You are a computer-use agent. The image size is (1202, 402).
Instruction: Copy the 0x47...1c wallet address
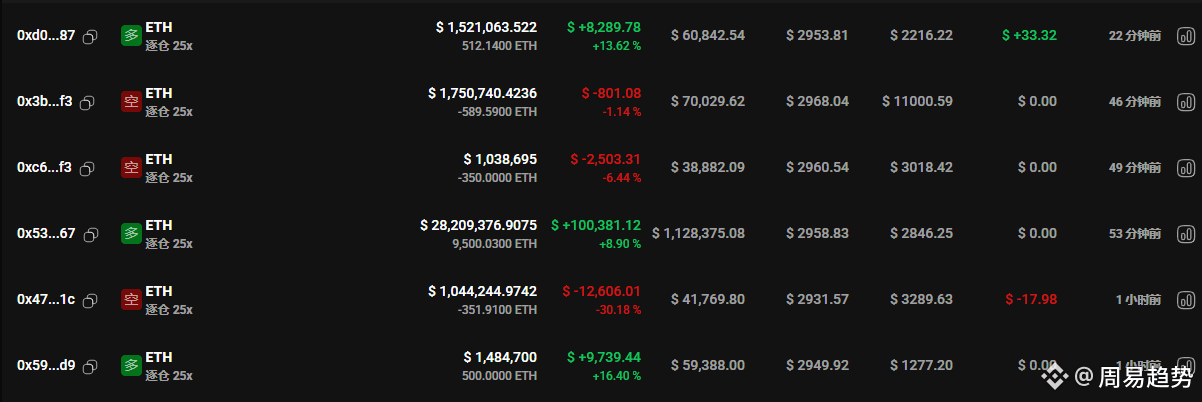click(90, 300)
